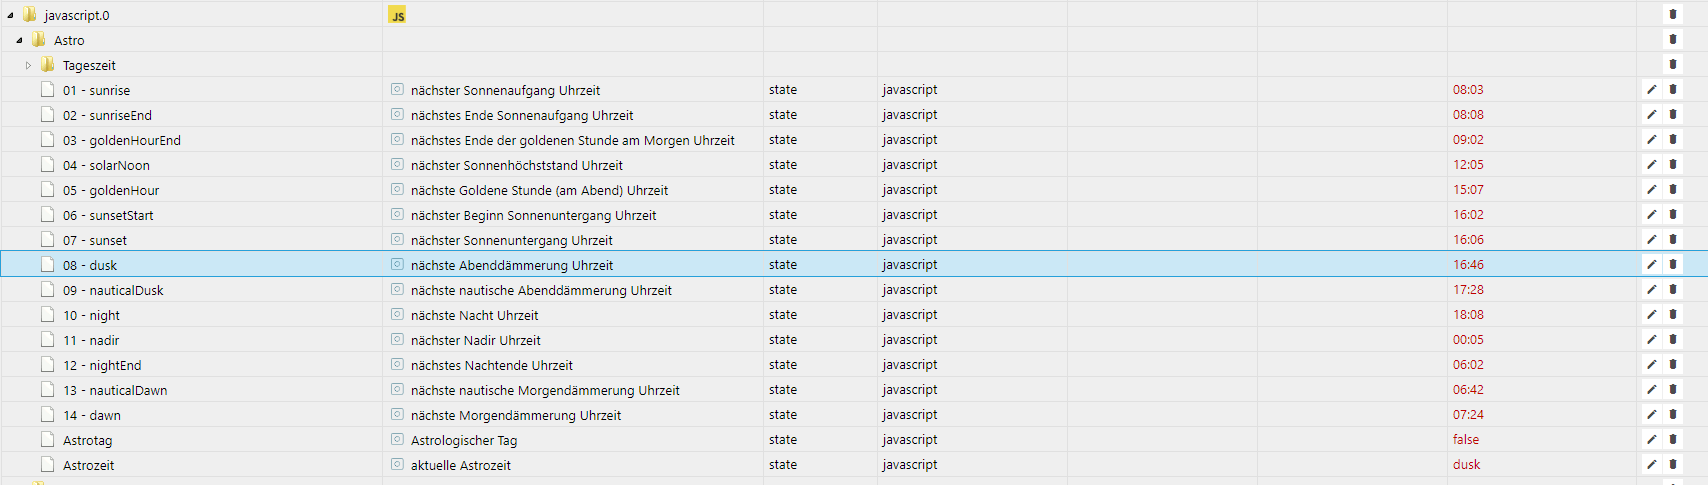This screenshot has width=1708, height=485.
Task: Edit the 04 - solarNoon object
Action: coord(1652,164)
